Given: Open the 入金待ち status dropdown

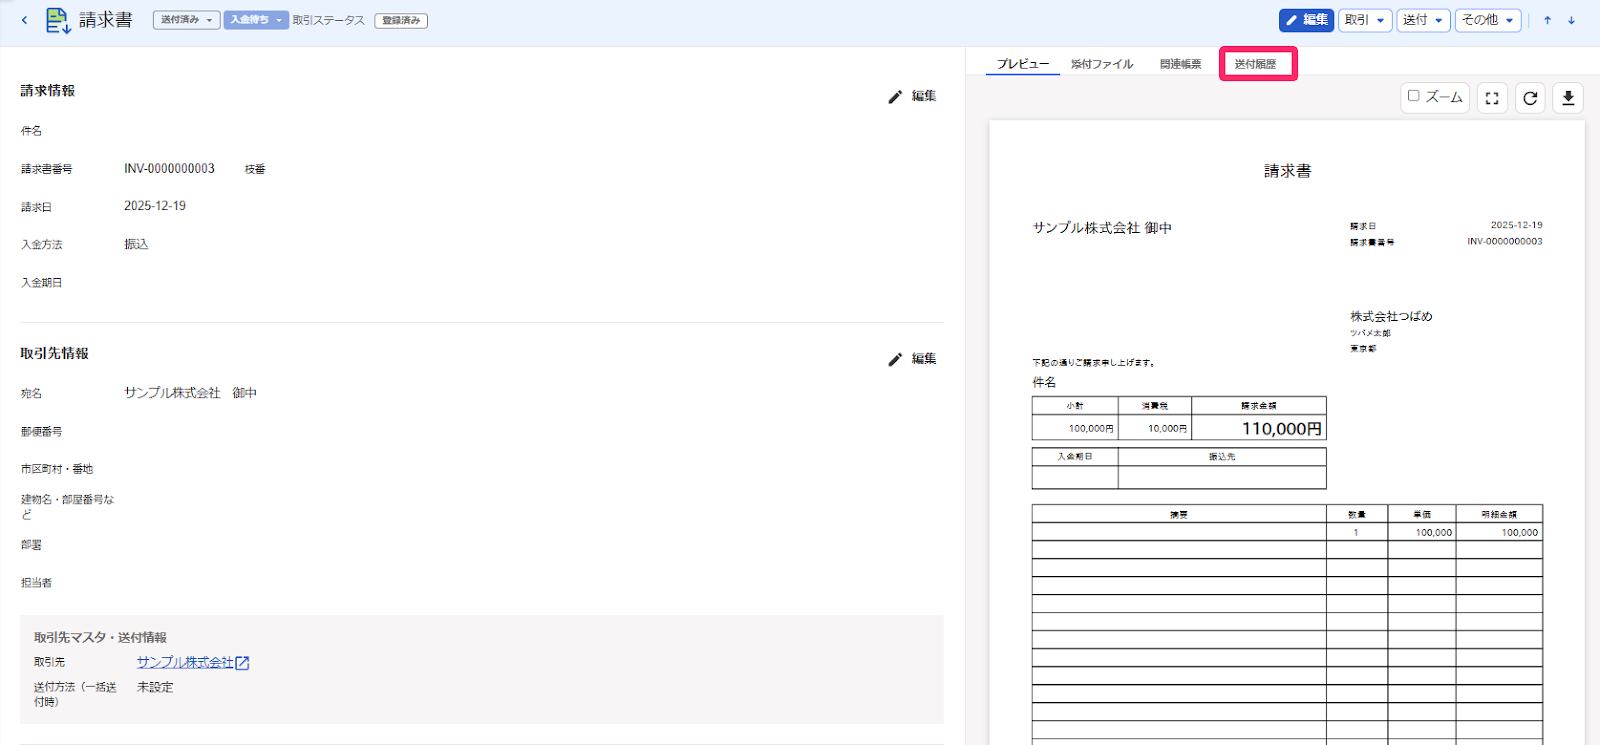Looking at the screenshot, I should (256, 20).
